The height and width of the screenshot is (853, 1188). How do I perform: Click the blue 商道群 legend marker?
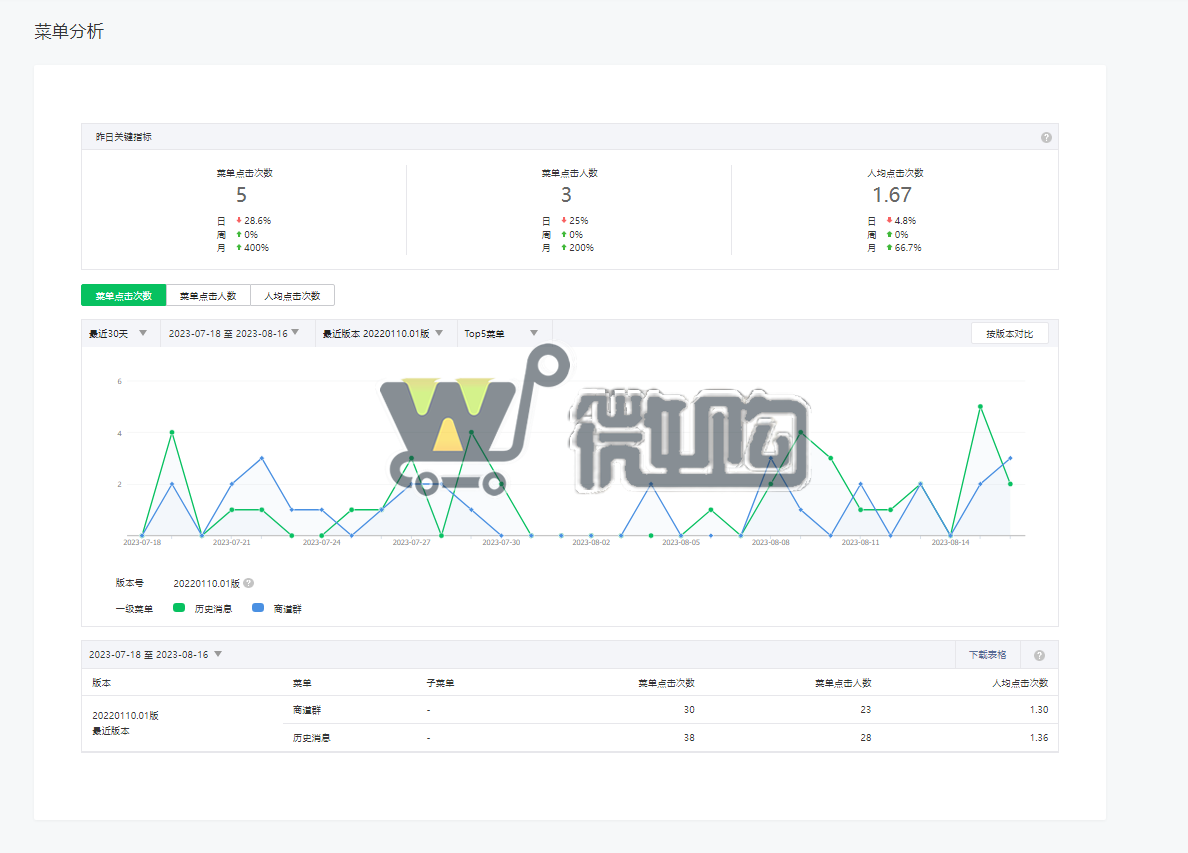pyautogui.click(x=258, y=608)
